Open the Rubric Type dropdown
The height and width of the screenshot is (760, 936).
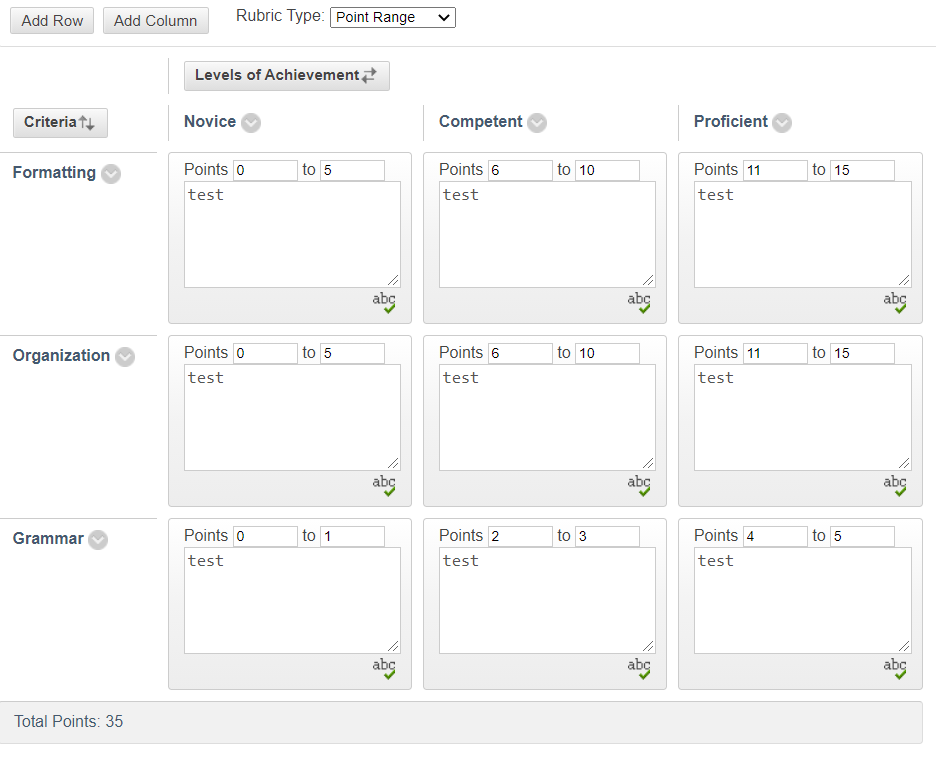point(392,17)
